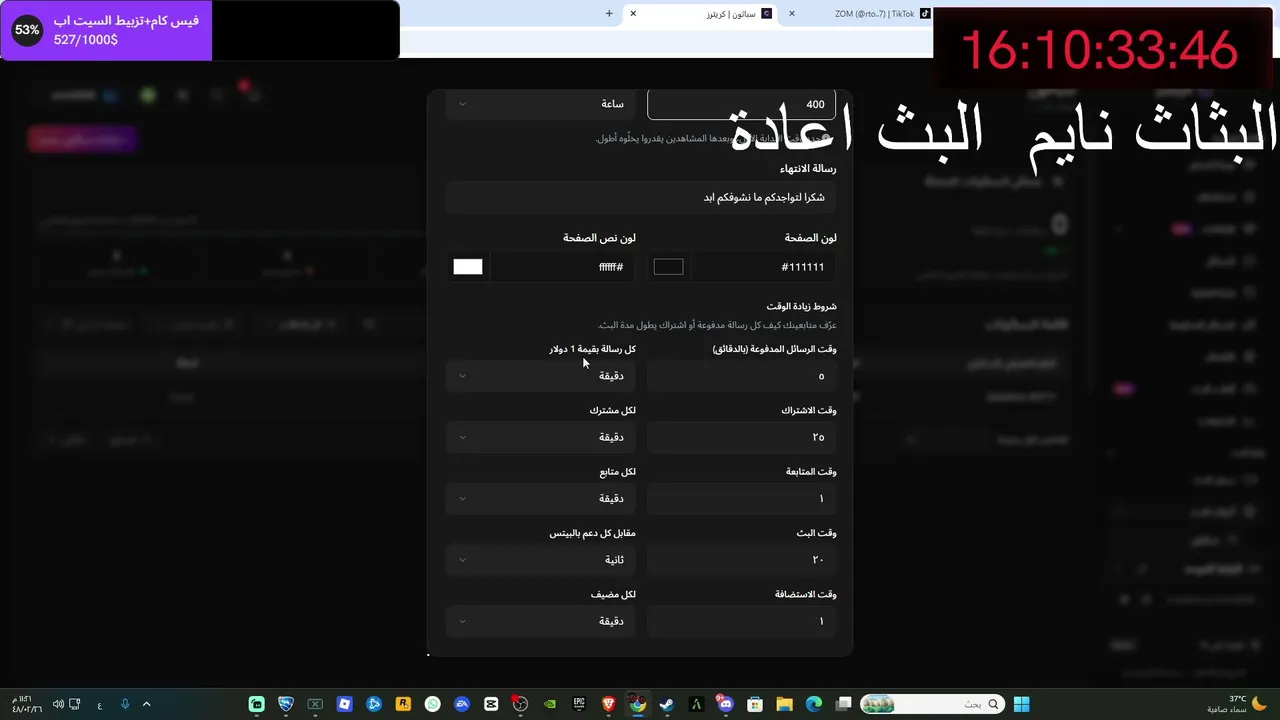Switch to OBS Studio on the taskbar
The width and height of the screenshot is (1280, 720).
(520, 704)
